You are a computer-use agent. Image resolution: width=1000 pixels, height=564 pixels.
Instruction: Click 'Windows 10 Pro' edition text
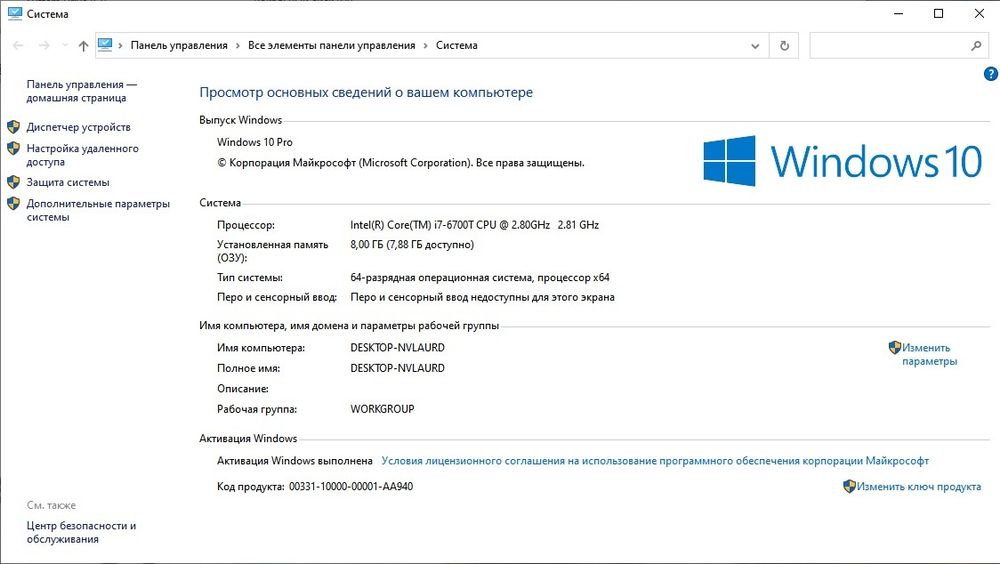click(254, 142)
